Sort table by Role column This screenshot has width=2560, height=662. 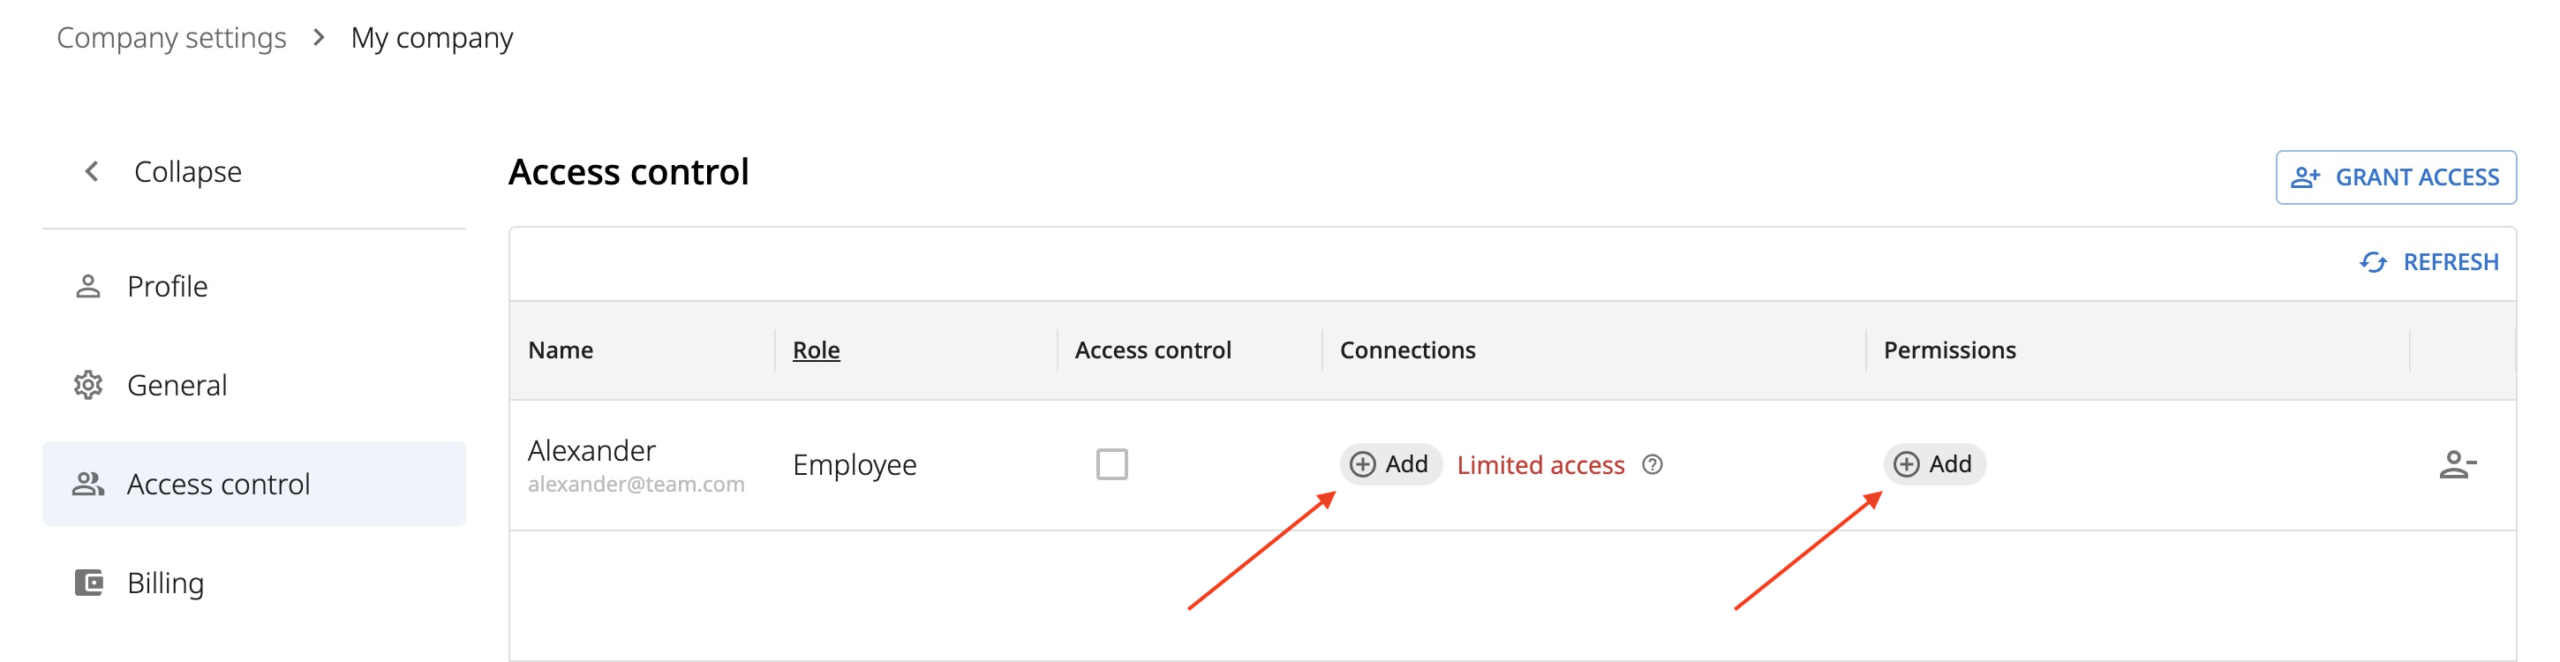pyautogui.click(x=816, y=350)
